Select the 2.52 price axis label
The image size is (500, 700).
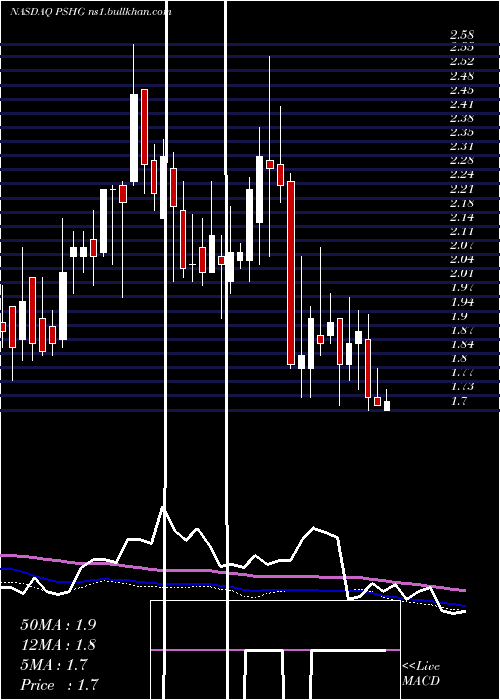(x=462, y=62)
